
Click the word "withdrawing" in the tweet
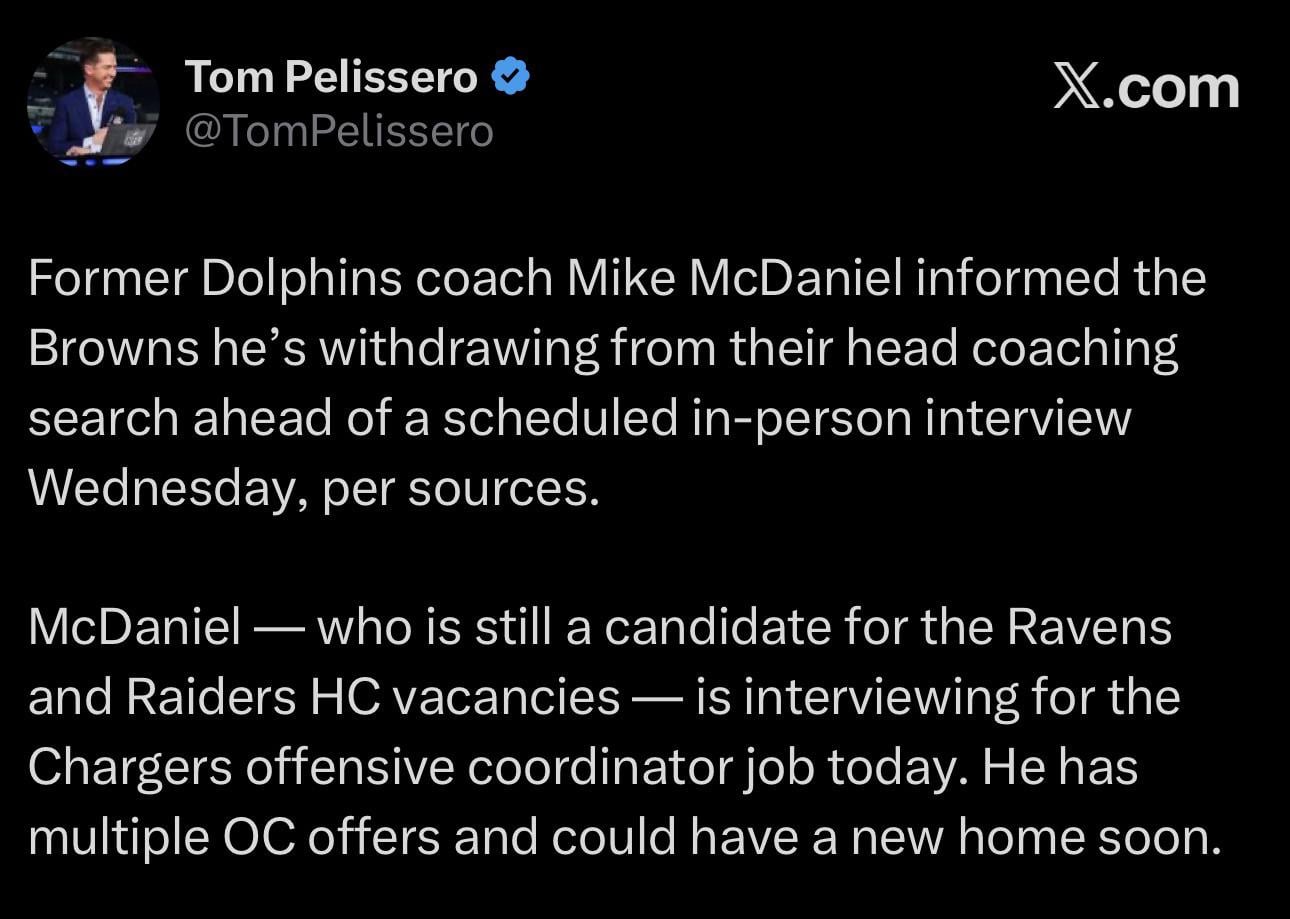click(459, 349)
